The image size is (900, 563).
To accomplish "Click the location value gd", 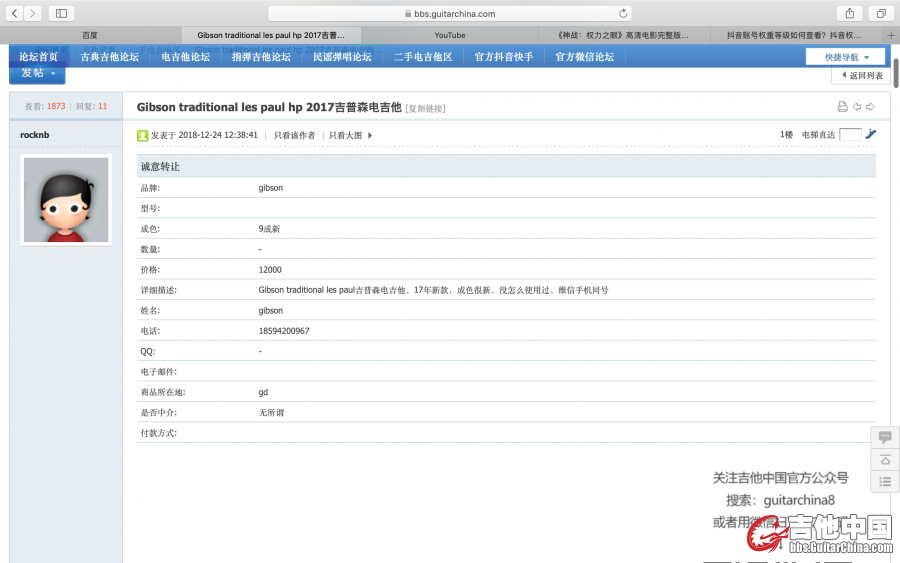I will coord(263,393).
